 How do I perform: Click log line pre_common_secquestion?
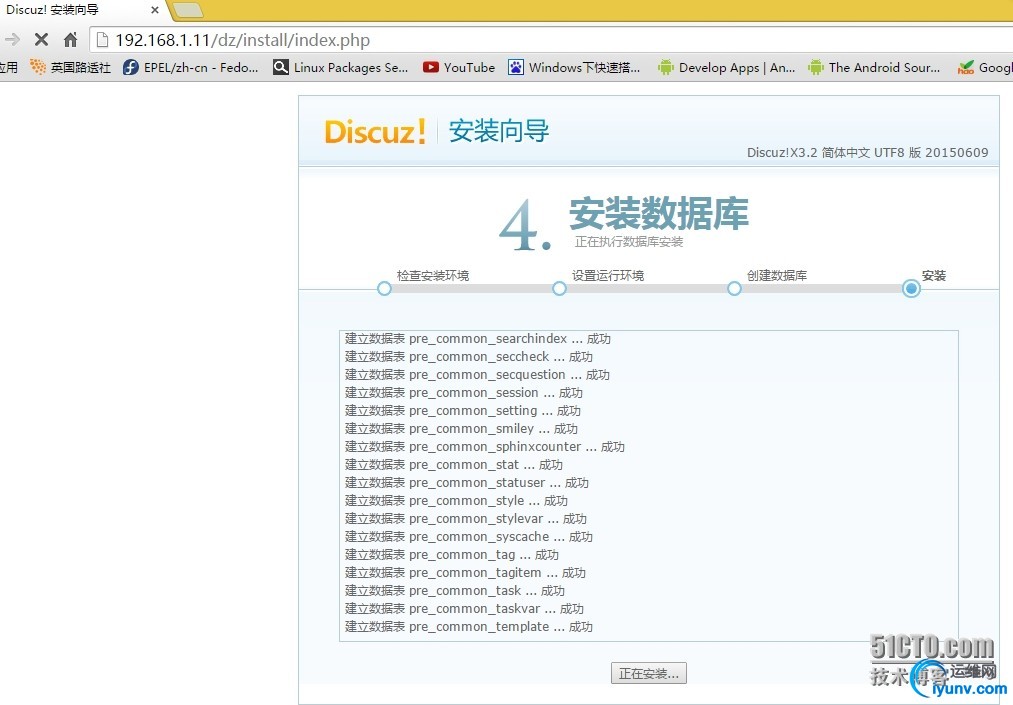[x=477, y=375]
